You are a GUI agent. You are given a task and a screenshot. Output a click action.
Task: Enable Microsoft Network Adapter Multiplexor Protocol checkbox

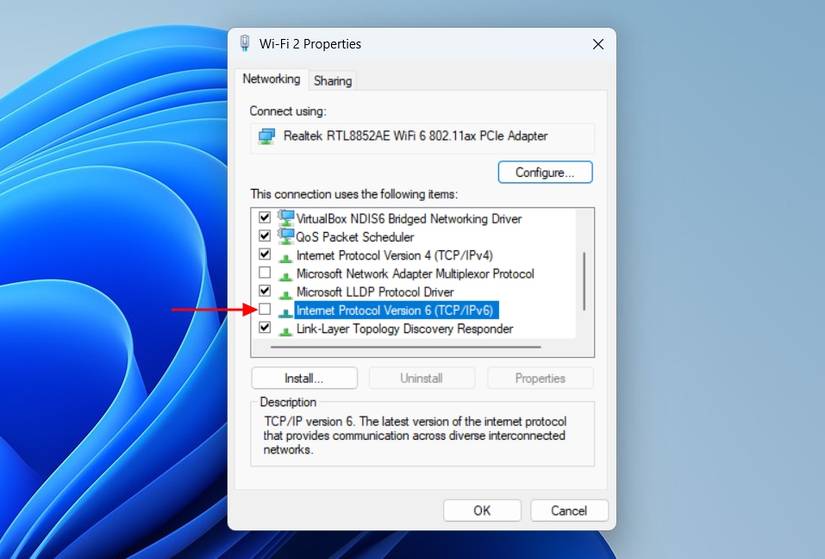pos(265,273)
